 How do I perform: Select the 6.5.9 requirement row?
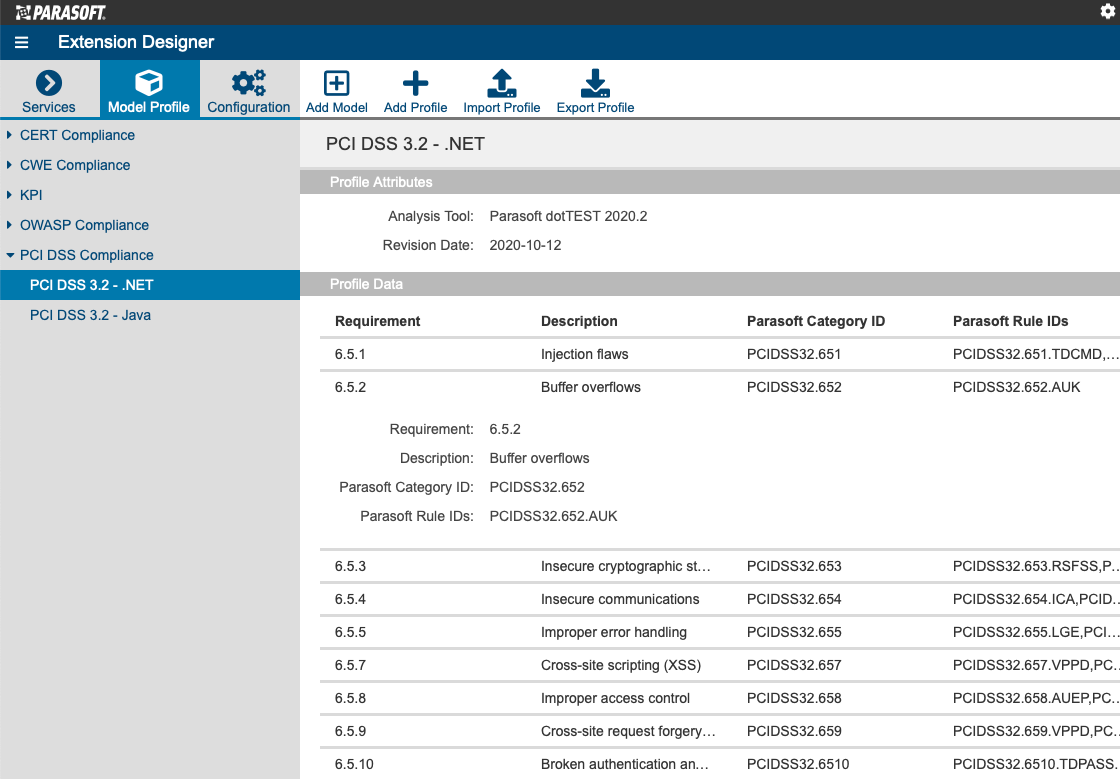pyautogui.click(x=720, y=730)
